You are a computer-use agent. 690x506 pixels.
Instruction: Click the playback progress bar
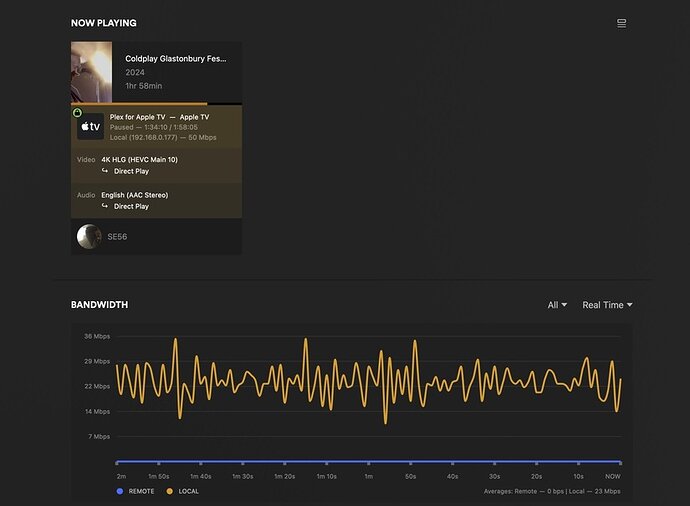(x=156, y=104)
